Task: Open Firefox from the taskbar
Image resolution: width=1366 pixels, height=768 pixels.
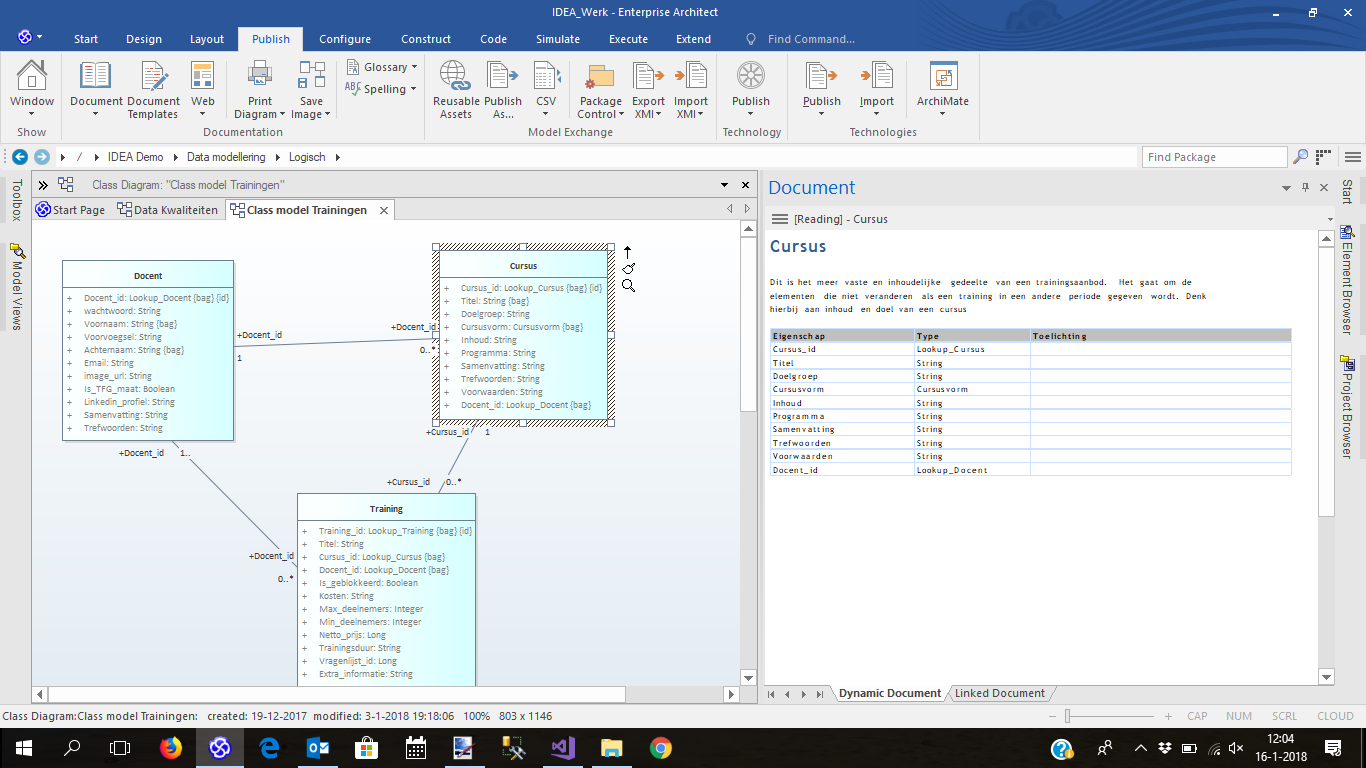Action: [171, 748]
